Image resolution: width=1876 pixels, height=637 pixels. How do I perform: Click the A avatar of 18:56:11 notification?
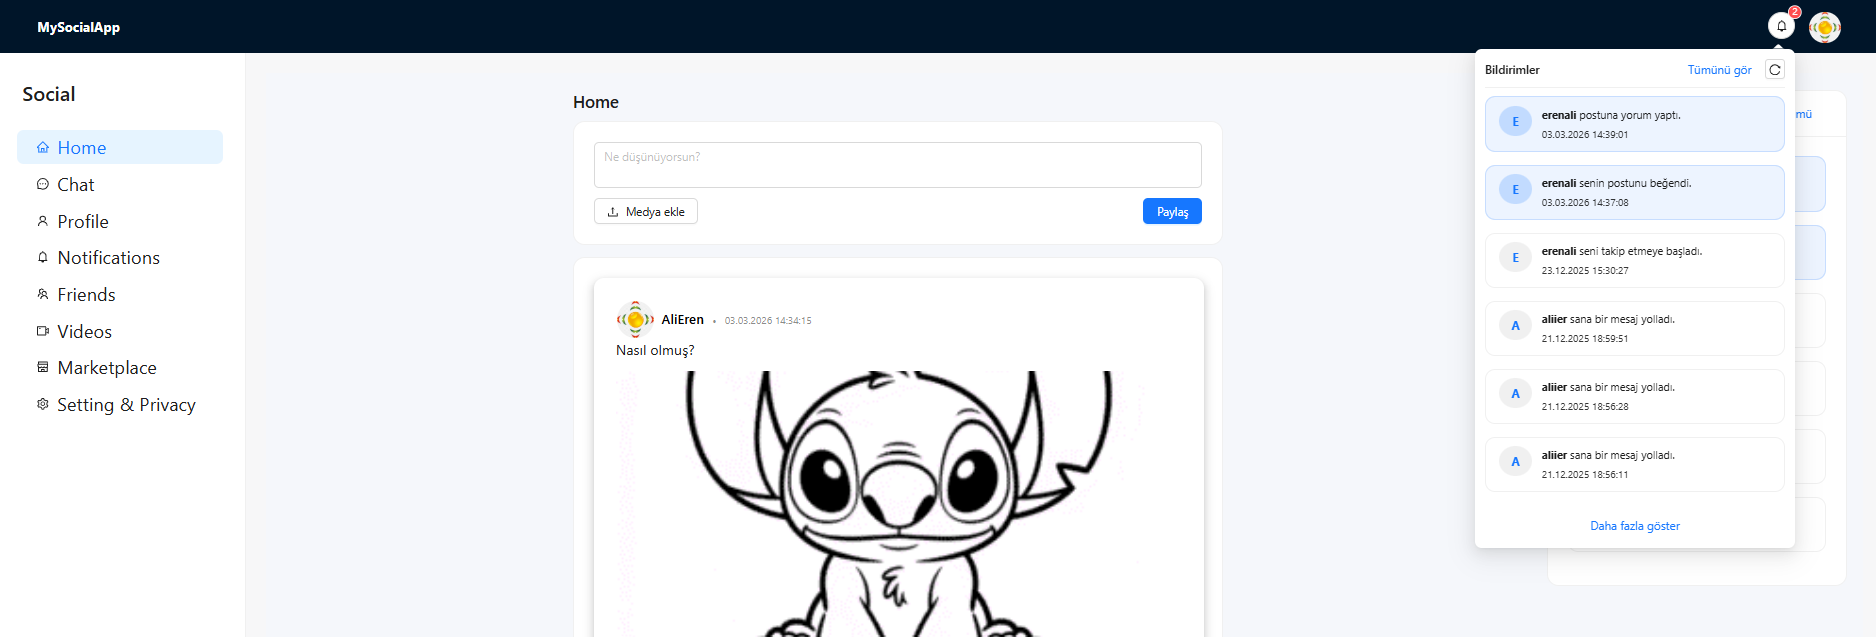point(1515,462)
